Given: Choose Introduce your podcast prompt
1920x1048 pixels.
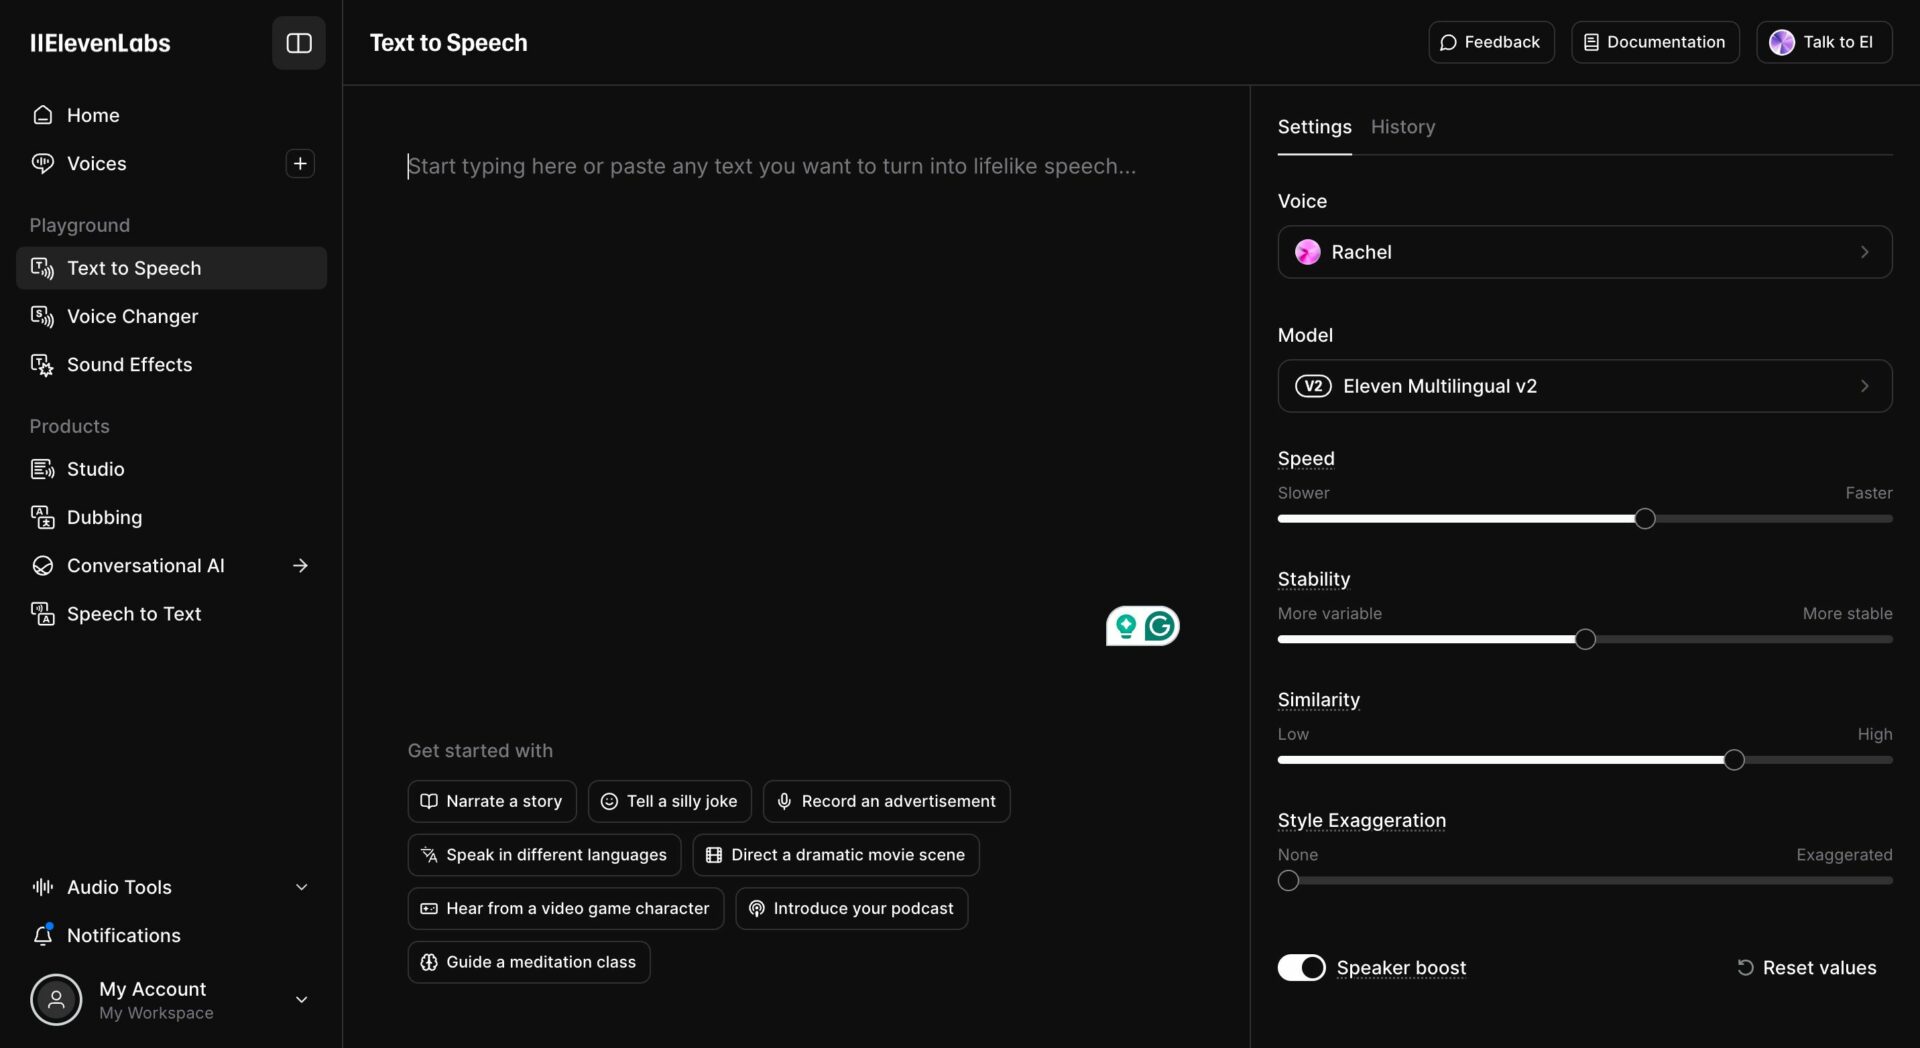Looking at the screenshot, I should [852, 908].
